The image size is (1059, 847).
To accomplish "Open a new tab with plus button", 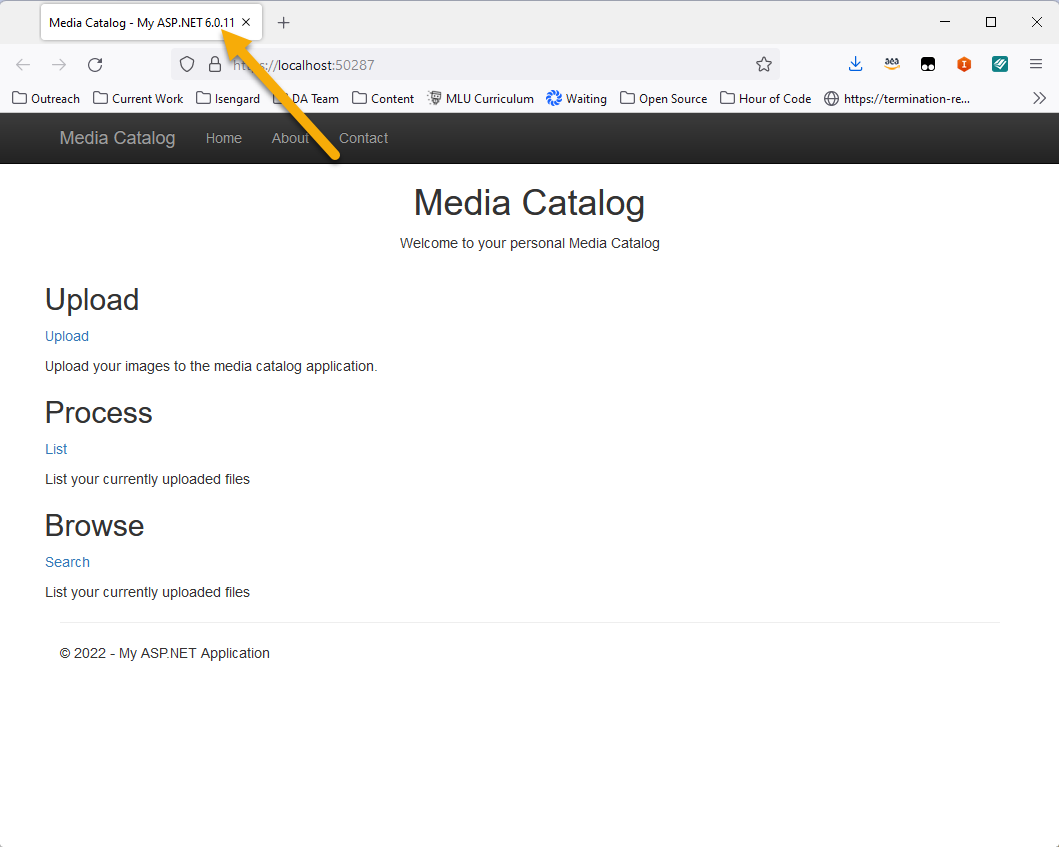I will pos(284,23).
